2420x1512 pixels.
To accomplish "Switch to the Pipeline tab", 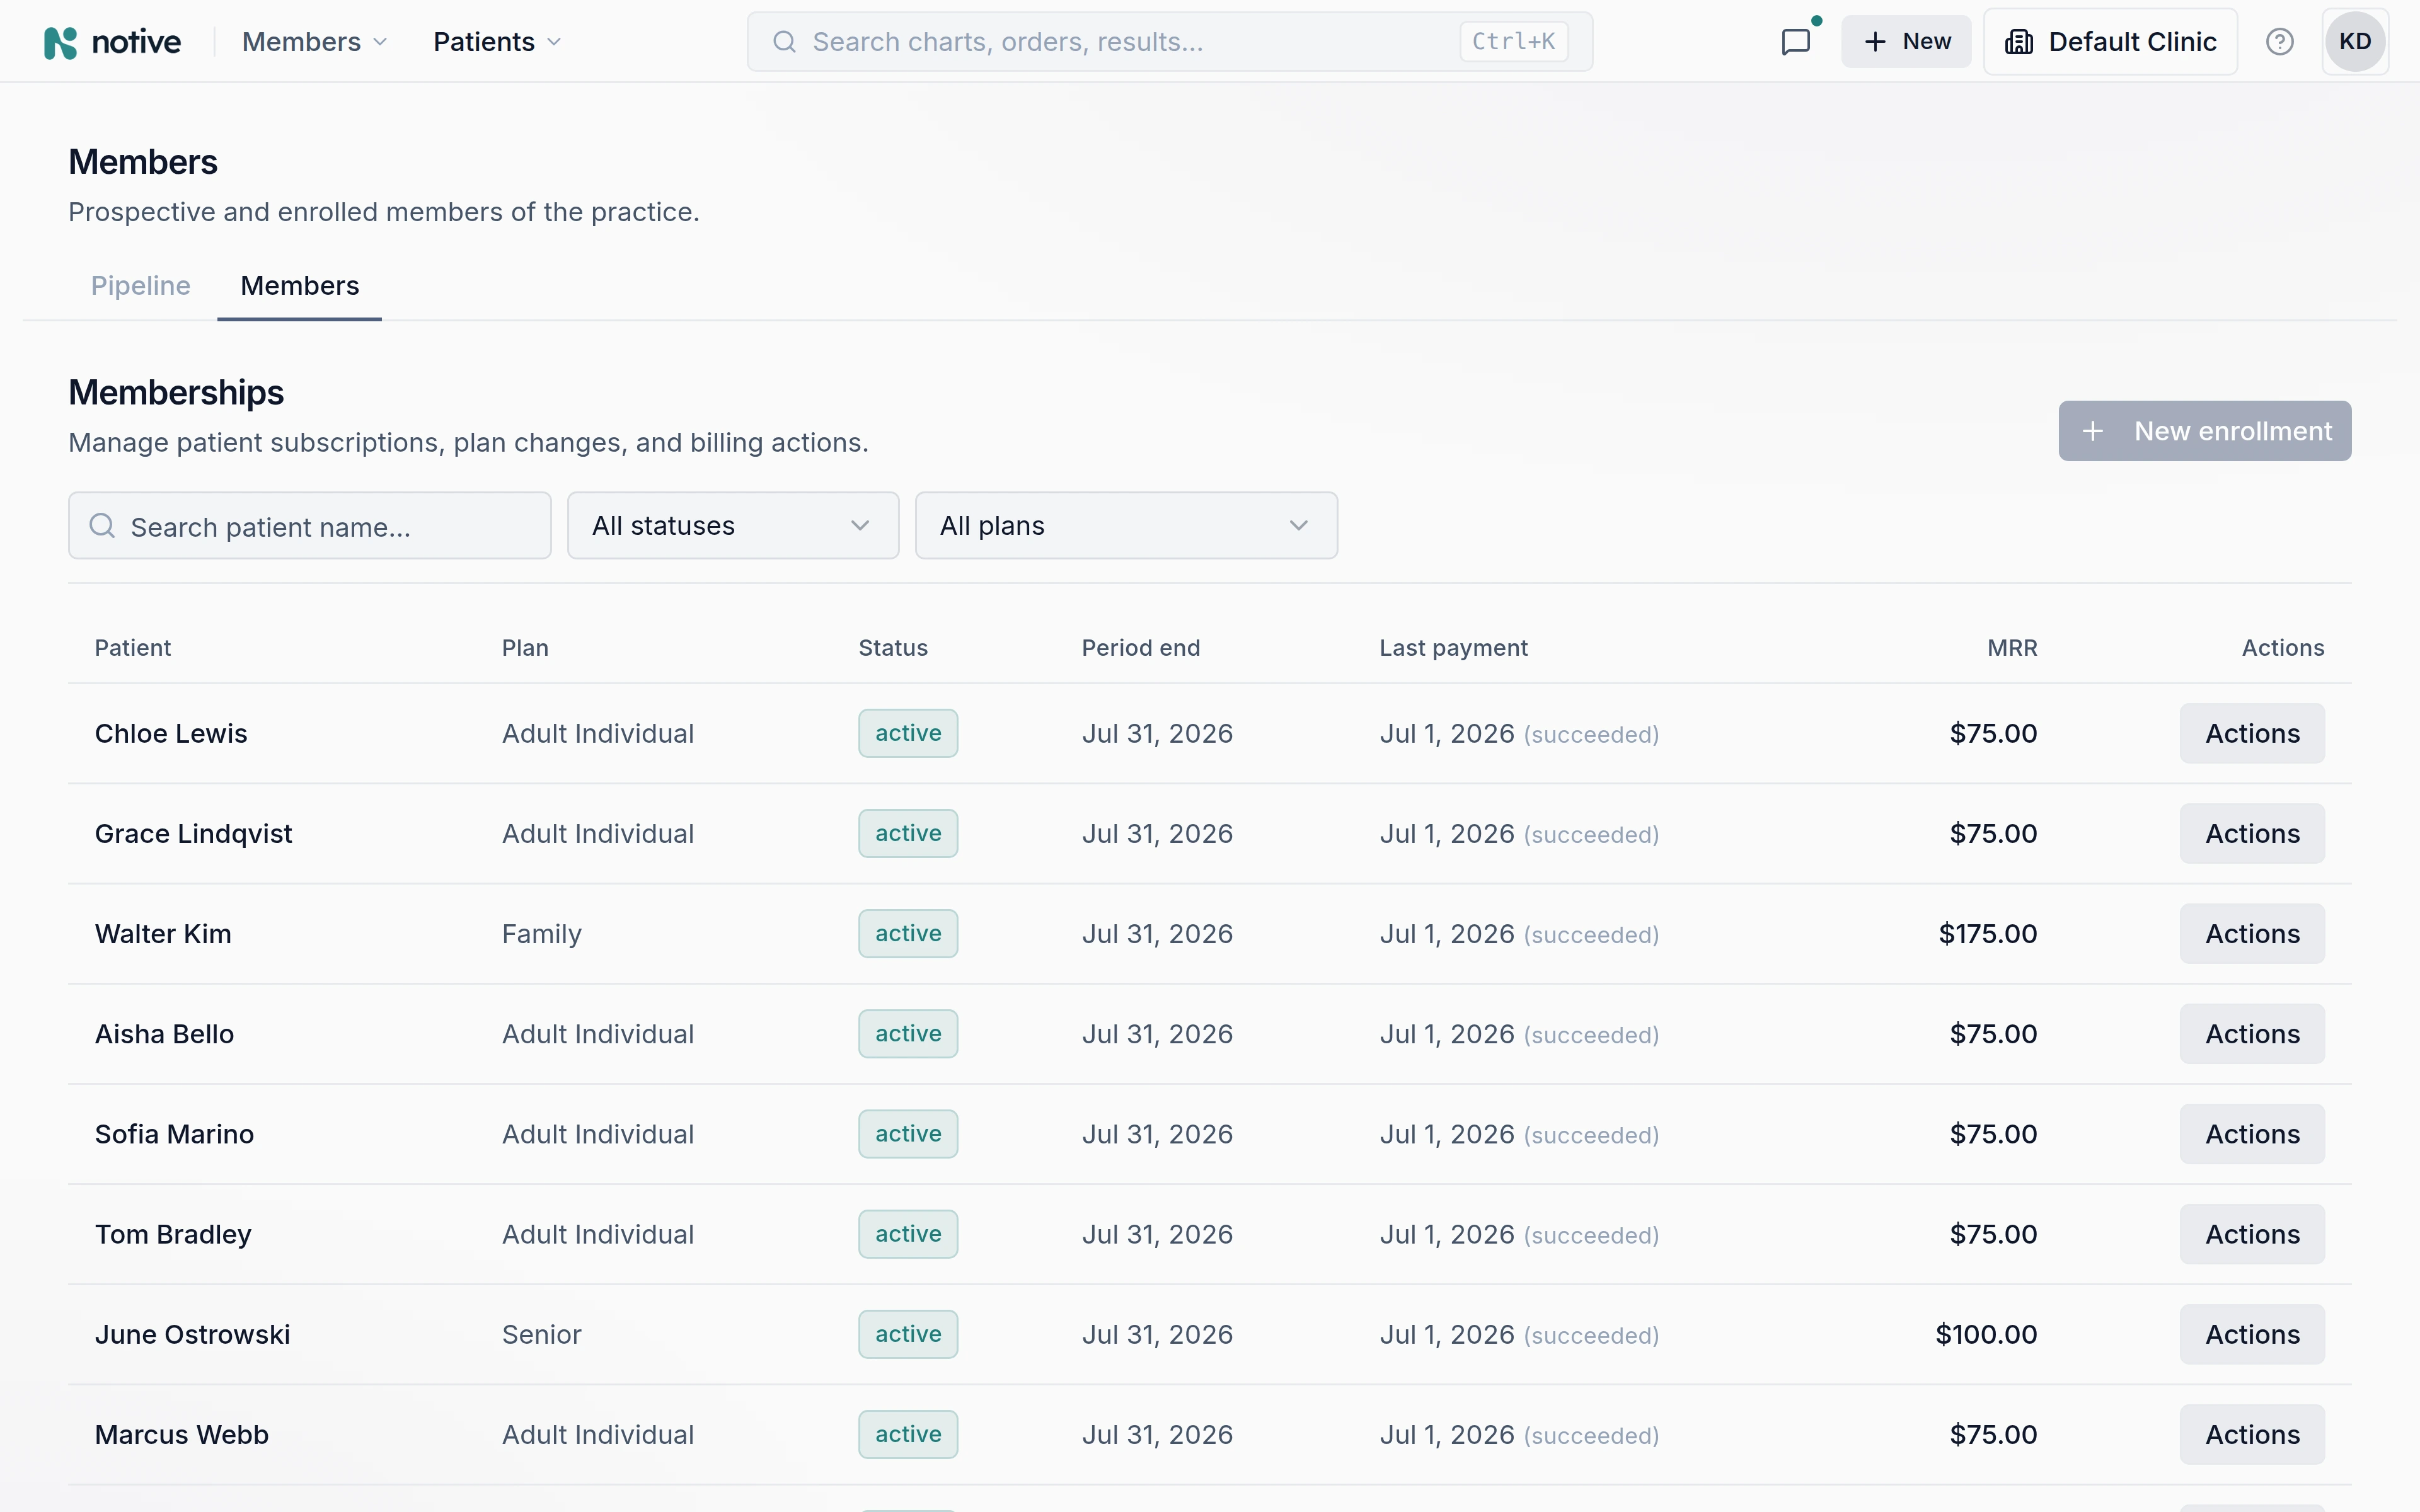I will click(140, 286).
